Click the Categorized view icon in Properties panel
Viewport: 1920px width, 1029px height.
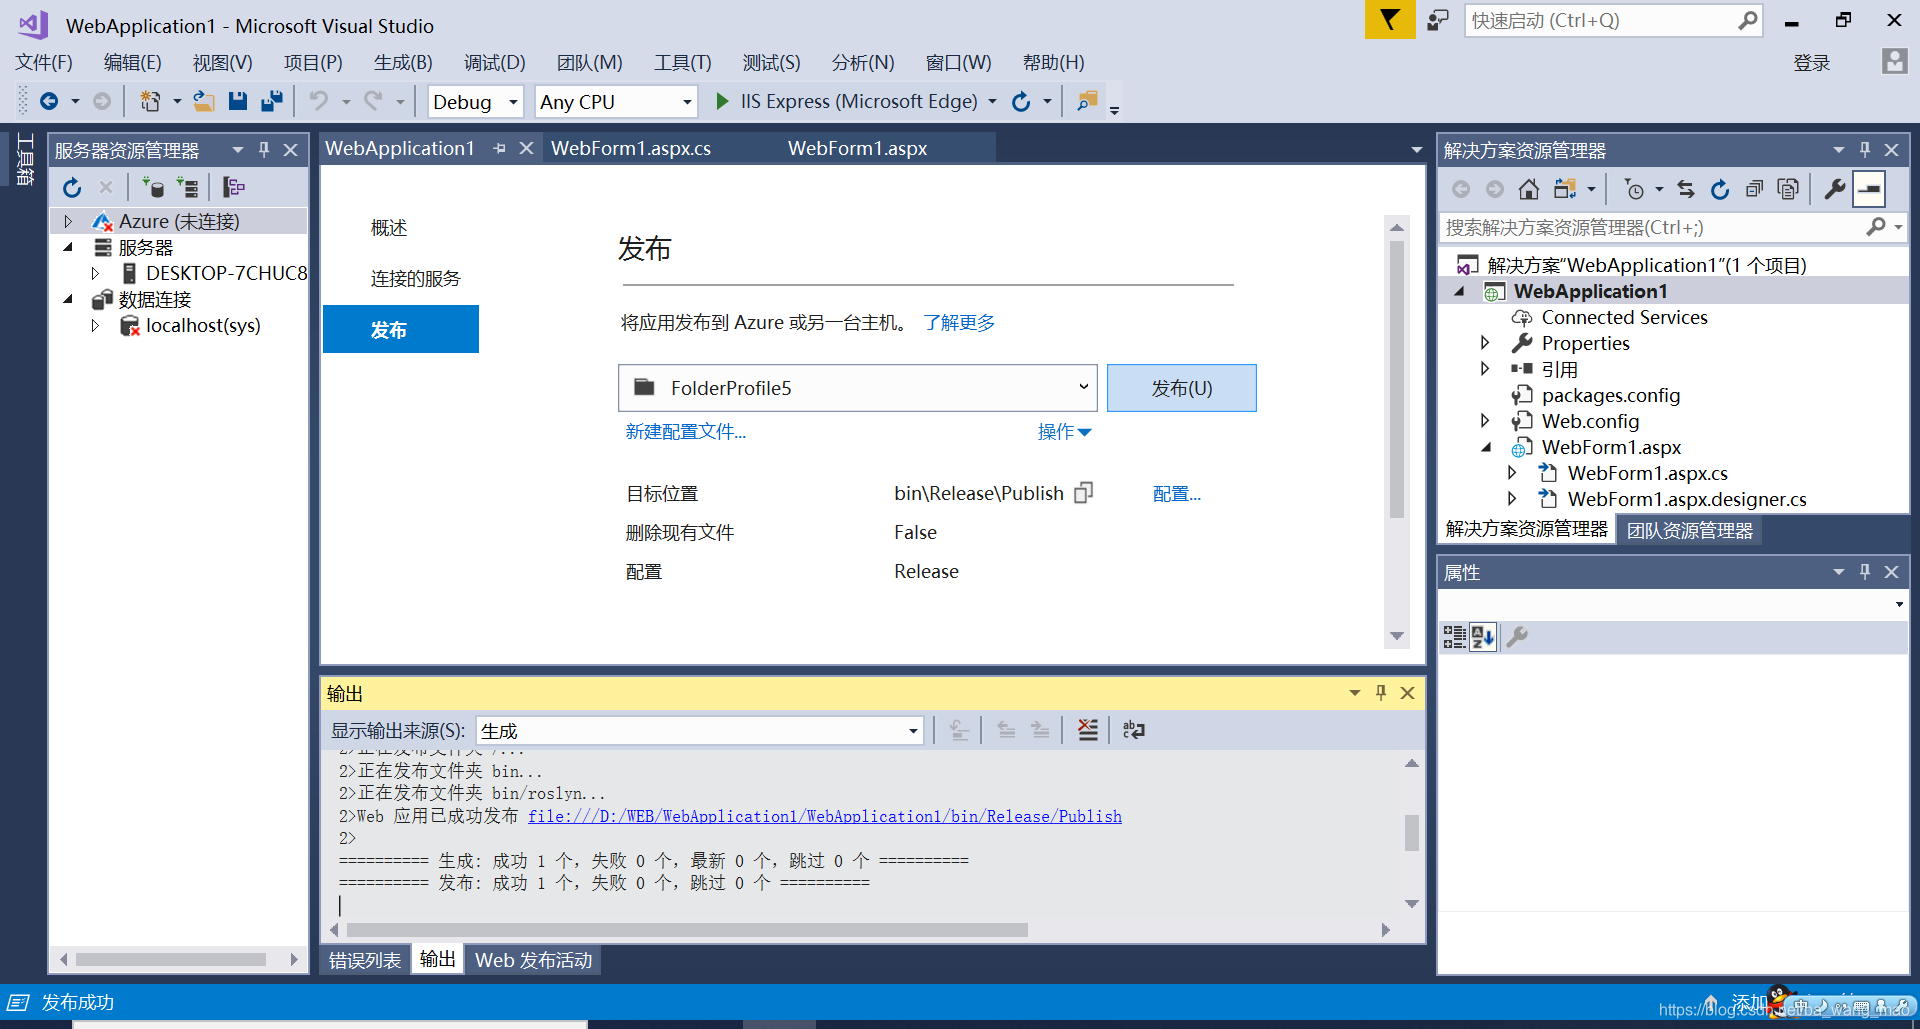[x=1454, y=637]
